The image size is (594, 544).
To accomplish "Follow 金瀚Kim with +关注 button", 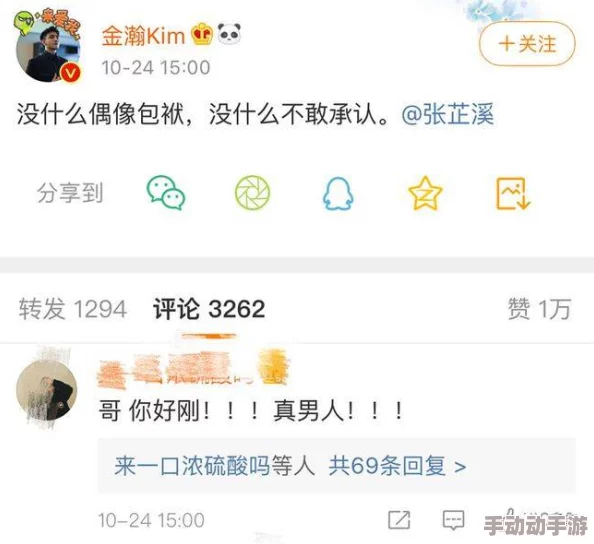I will tap(527, 44).
